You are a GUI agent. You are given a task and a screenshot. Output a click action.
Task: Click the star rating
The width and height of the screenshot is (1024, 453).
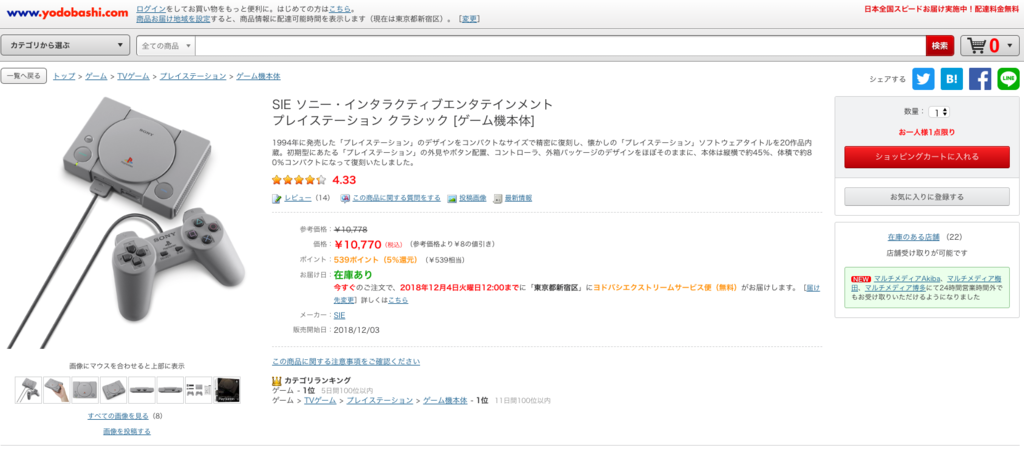click(x=298, y=180)
